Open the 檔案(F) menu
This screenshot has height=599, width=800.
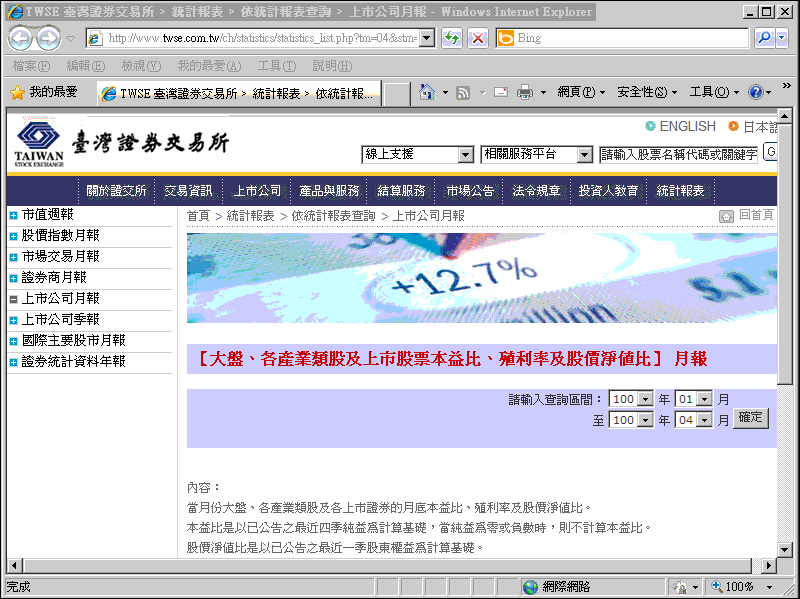click(31, 66)
